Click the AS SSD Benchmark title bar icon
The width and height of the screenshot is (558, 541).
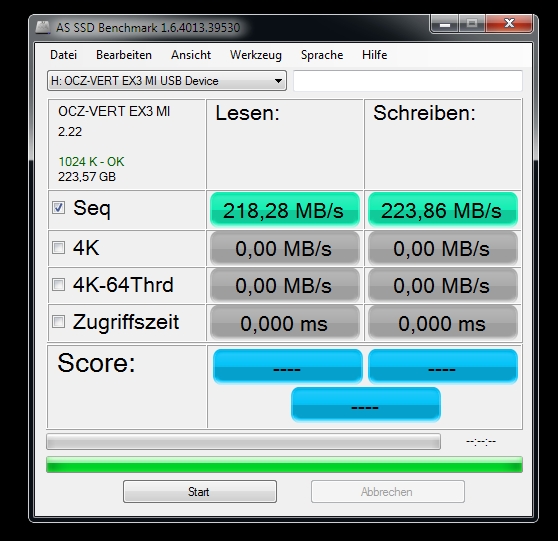[x=43, y=27]
